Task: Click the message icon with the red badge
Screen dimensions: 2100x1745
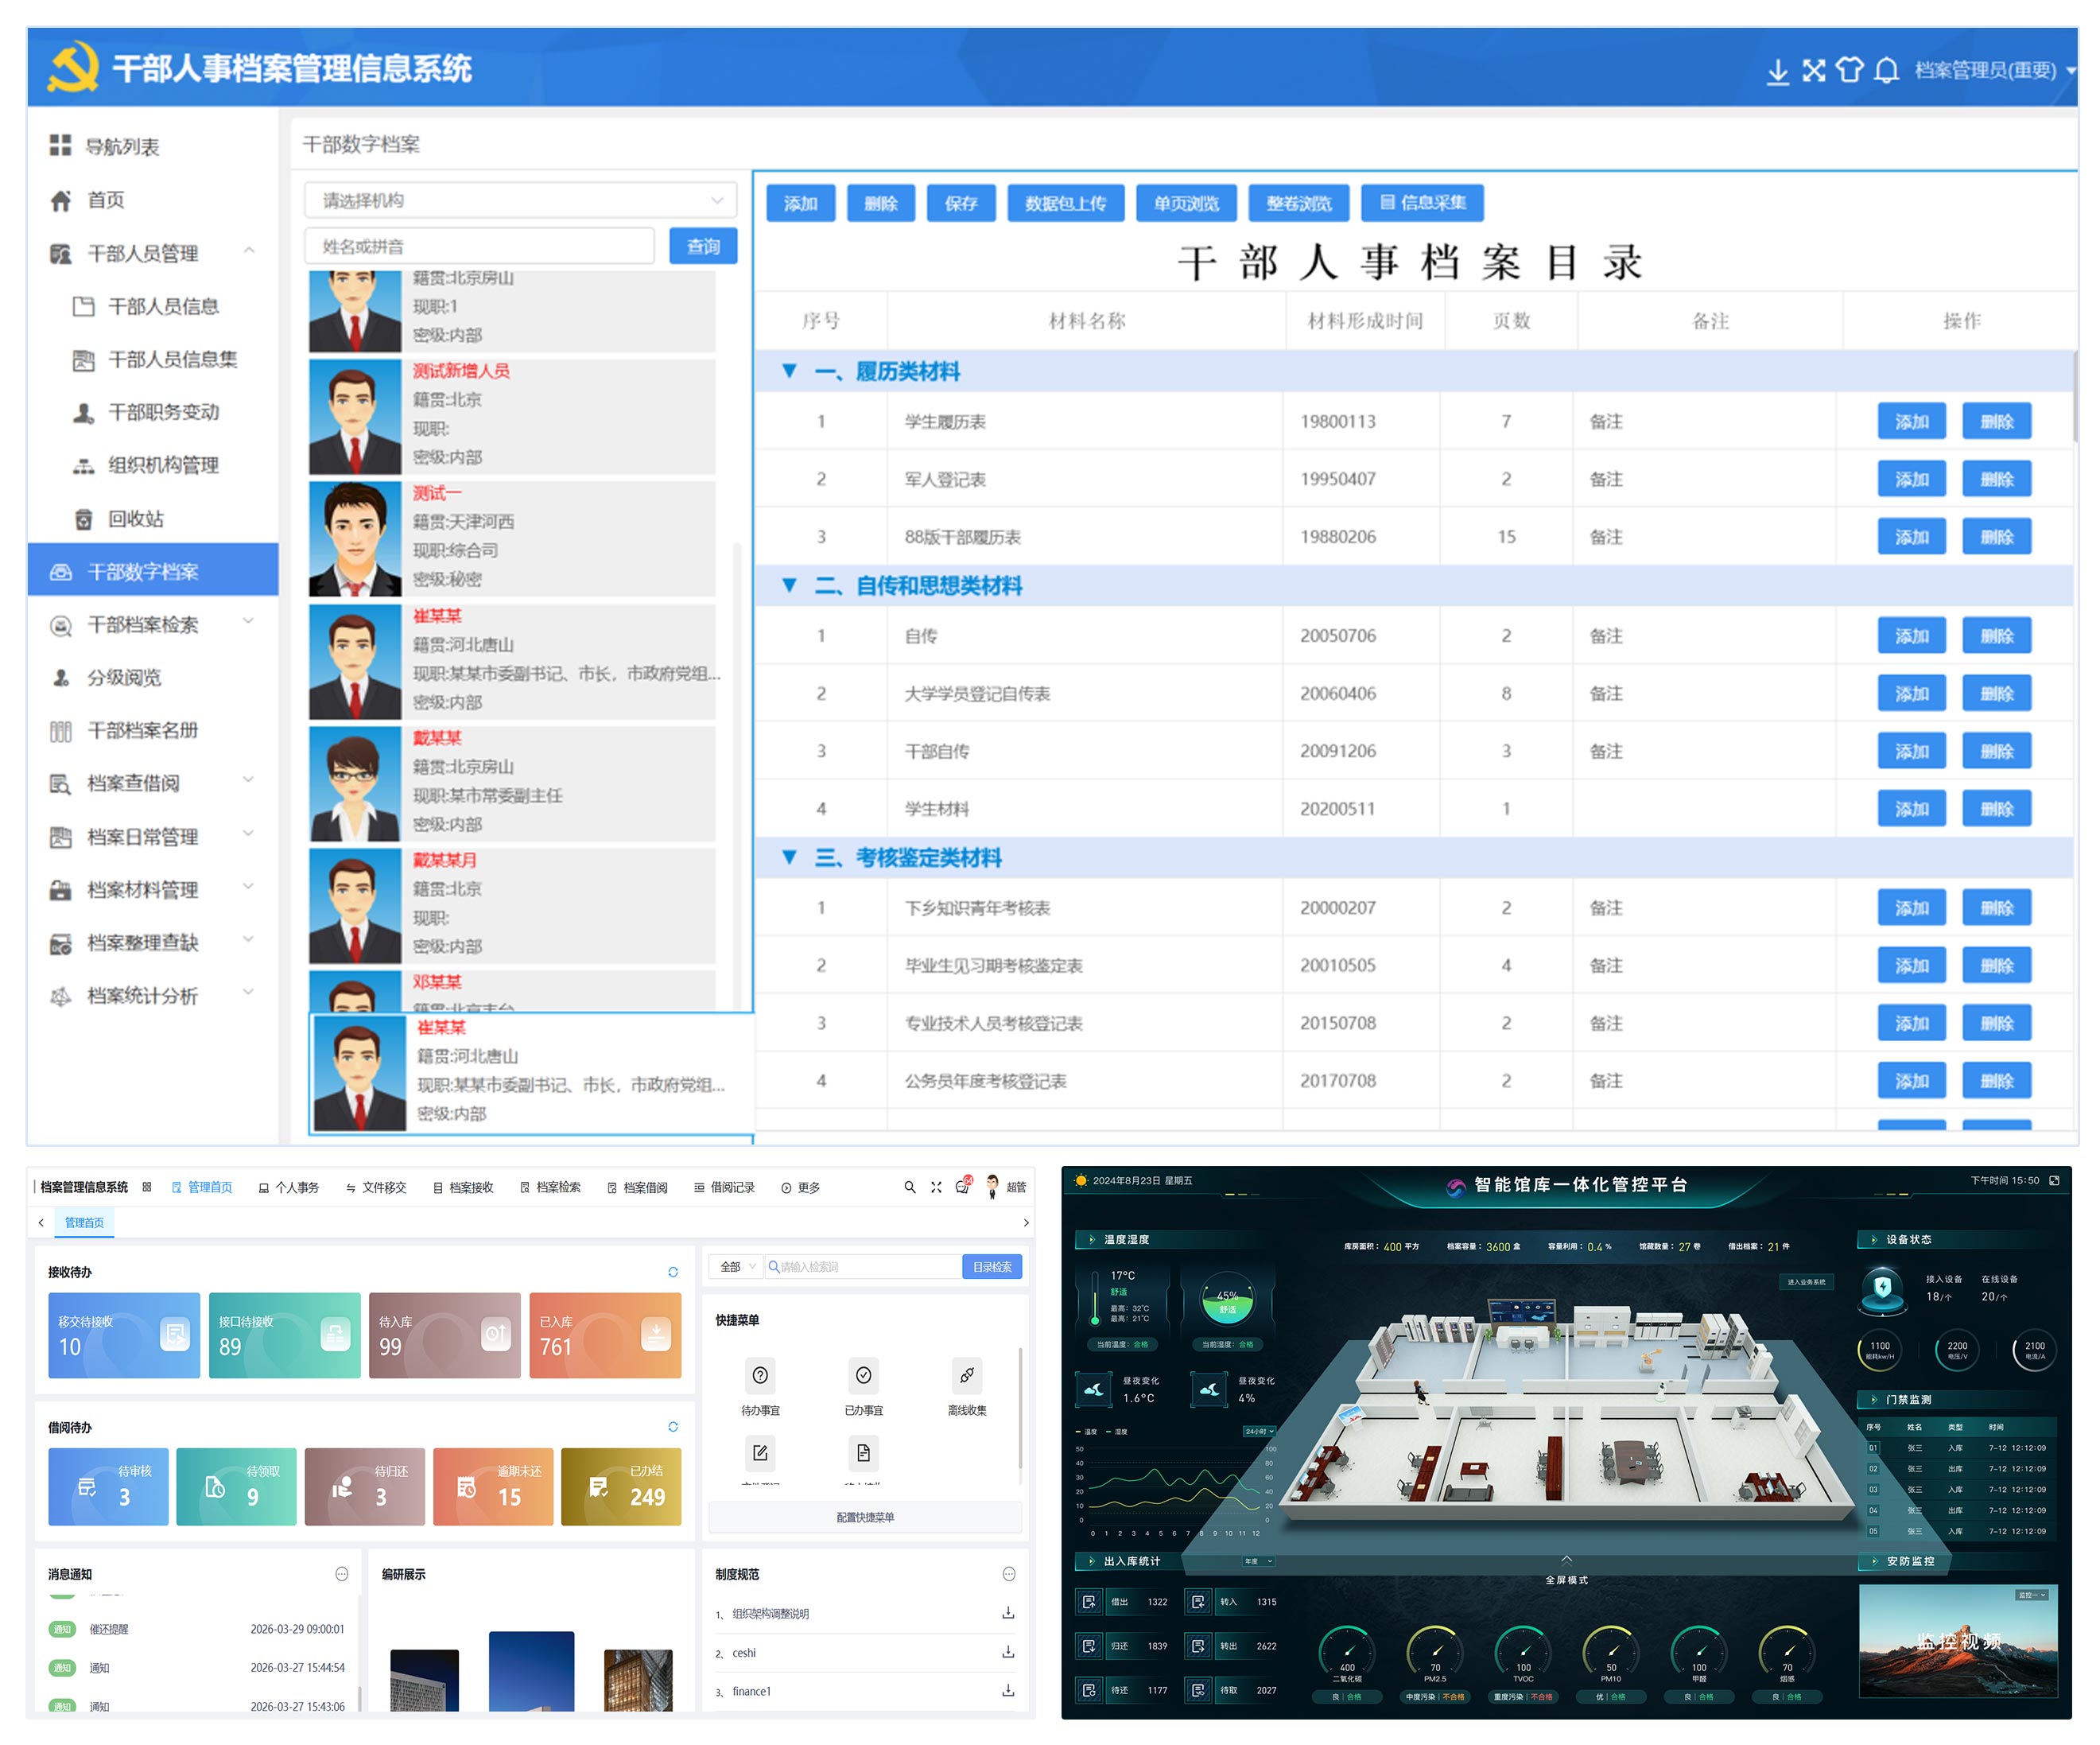Action: (962, 1187)
